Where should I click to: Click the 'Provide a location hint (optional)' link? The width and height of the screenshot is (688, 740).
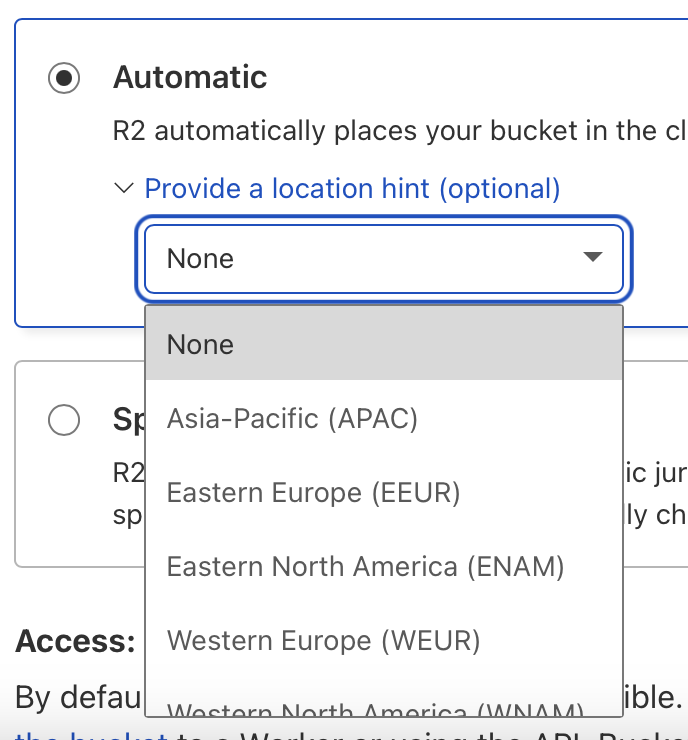(x=352, y=188)
